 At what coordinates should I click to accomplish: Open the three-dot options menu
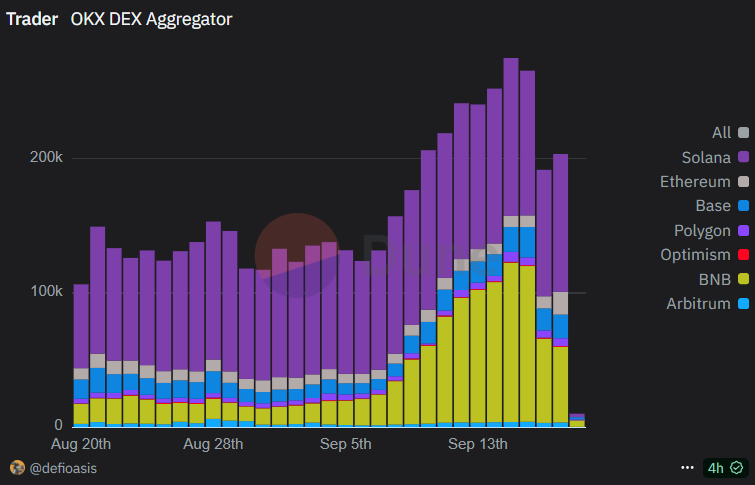coord(688,468)
